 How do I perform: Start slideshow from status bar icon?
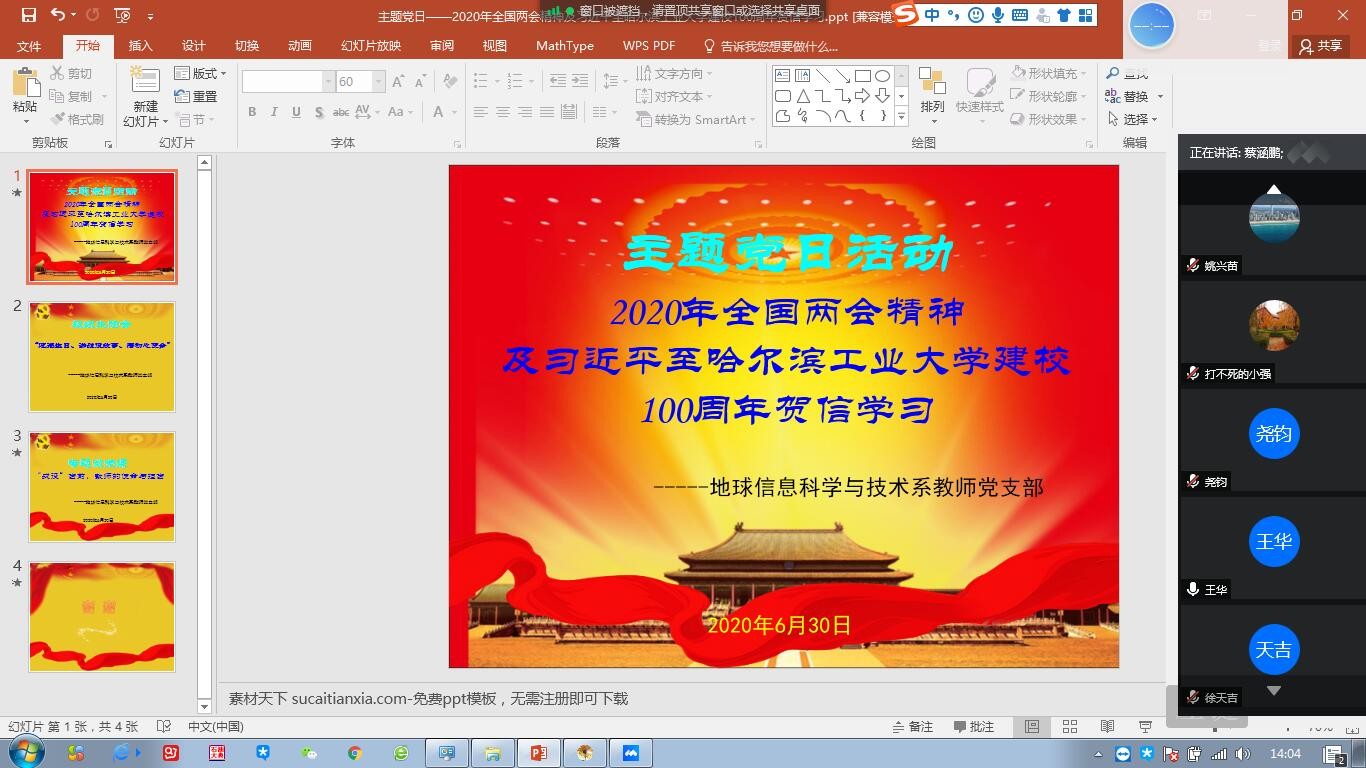(1146, 727)
